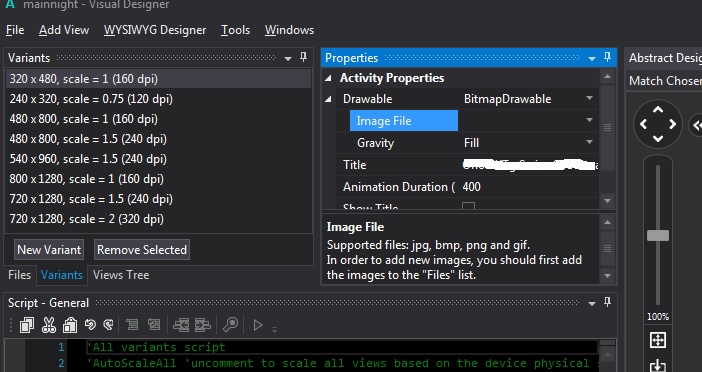The width and height of the screenshot is (702, 372).
Task: Open the Gravity Fill dropdown arrow
Action: (589, 142)
